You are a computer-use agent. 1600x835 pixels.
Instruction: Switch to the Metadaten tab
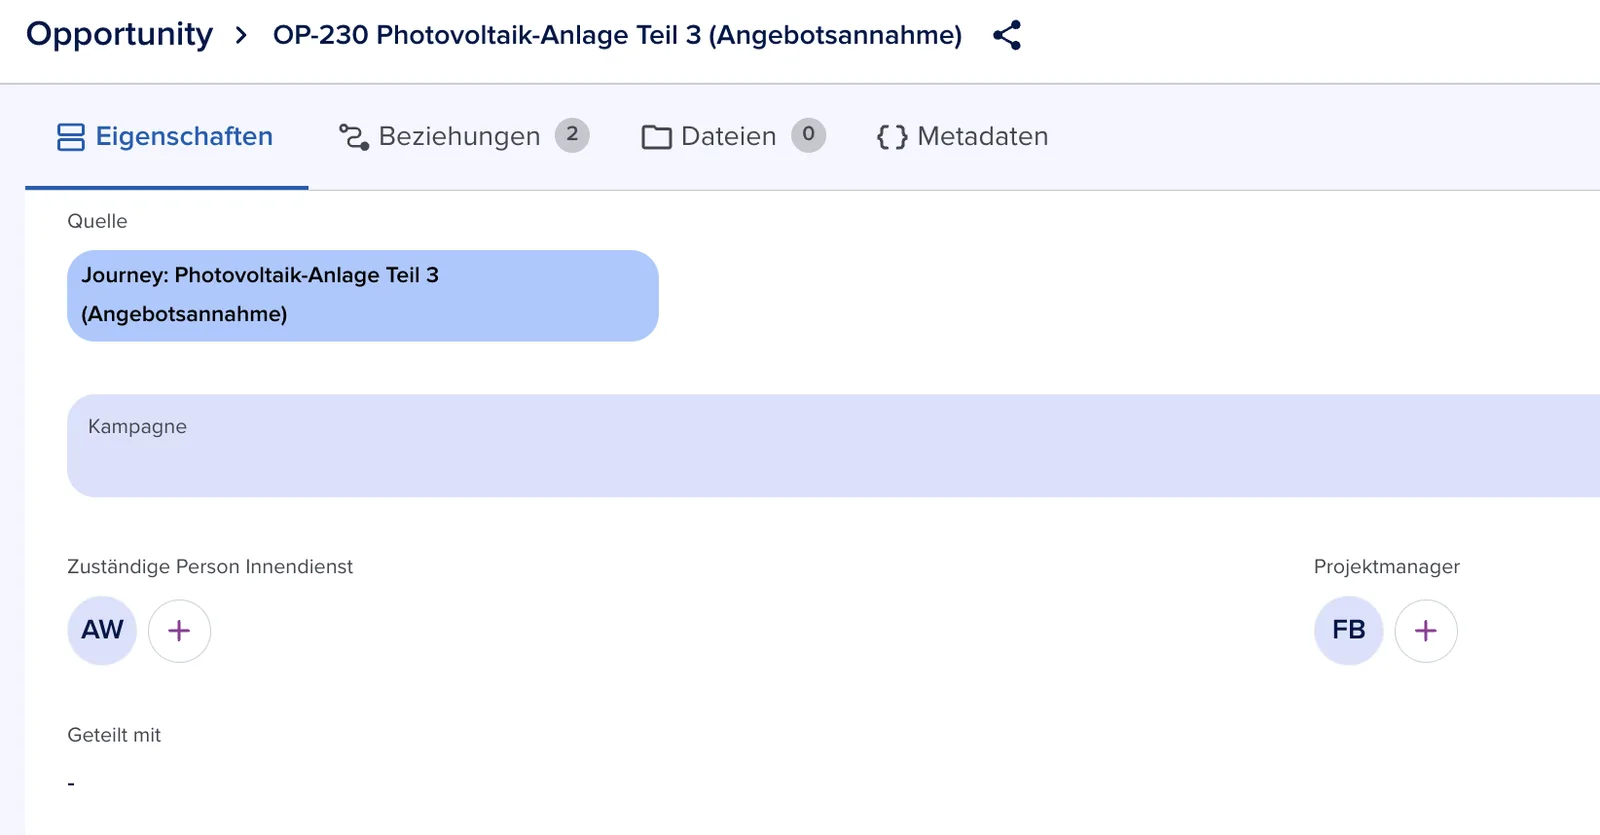(962, 137)
